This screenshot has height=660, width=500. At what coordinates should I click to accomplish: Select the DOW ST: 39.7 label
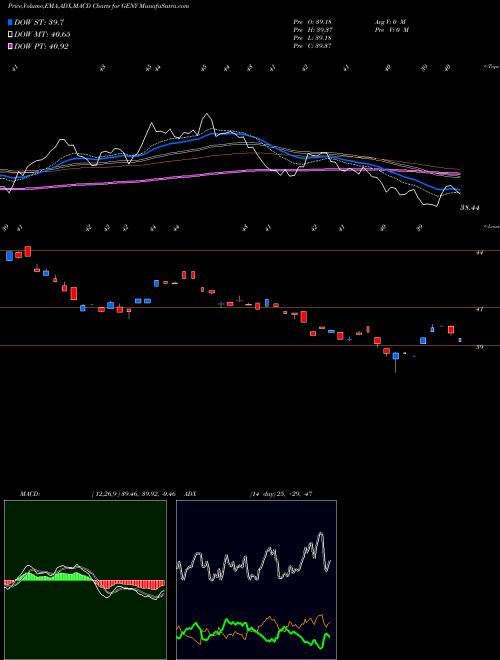(x=39, y=22)
